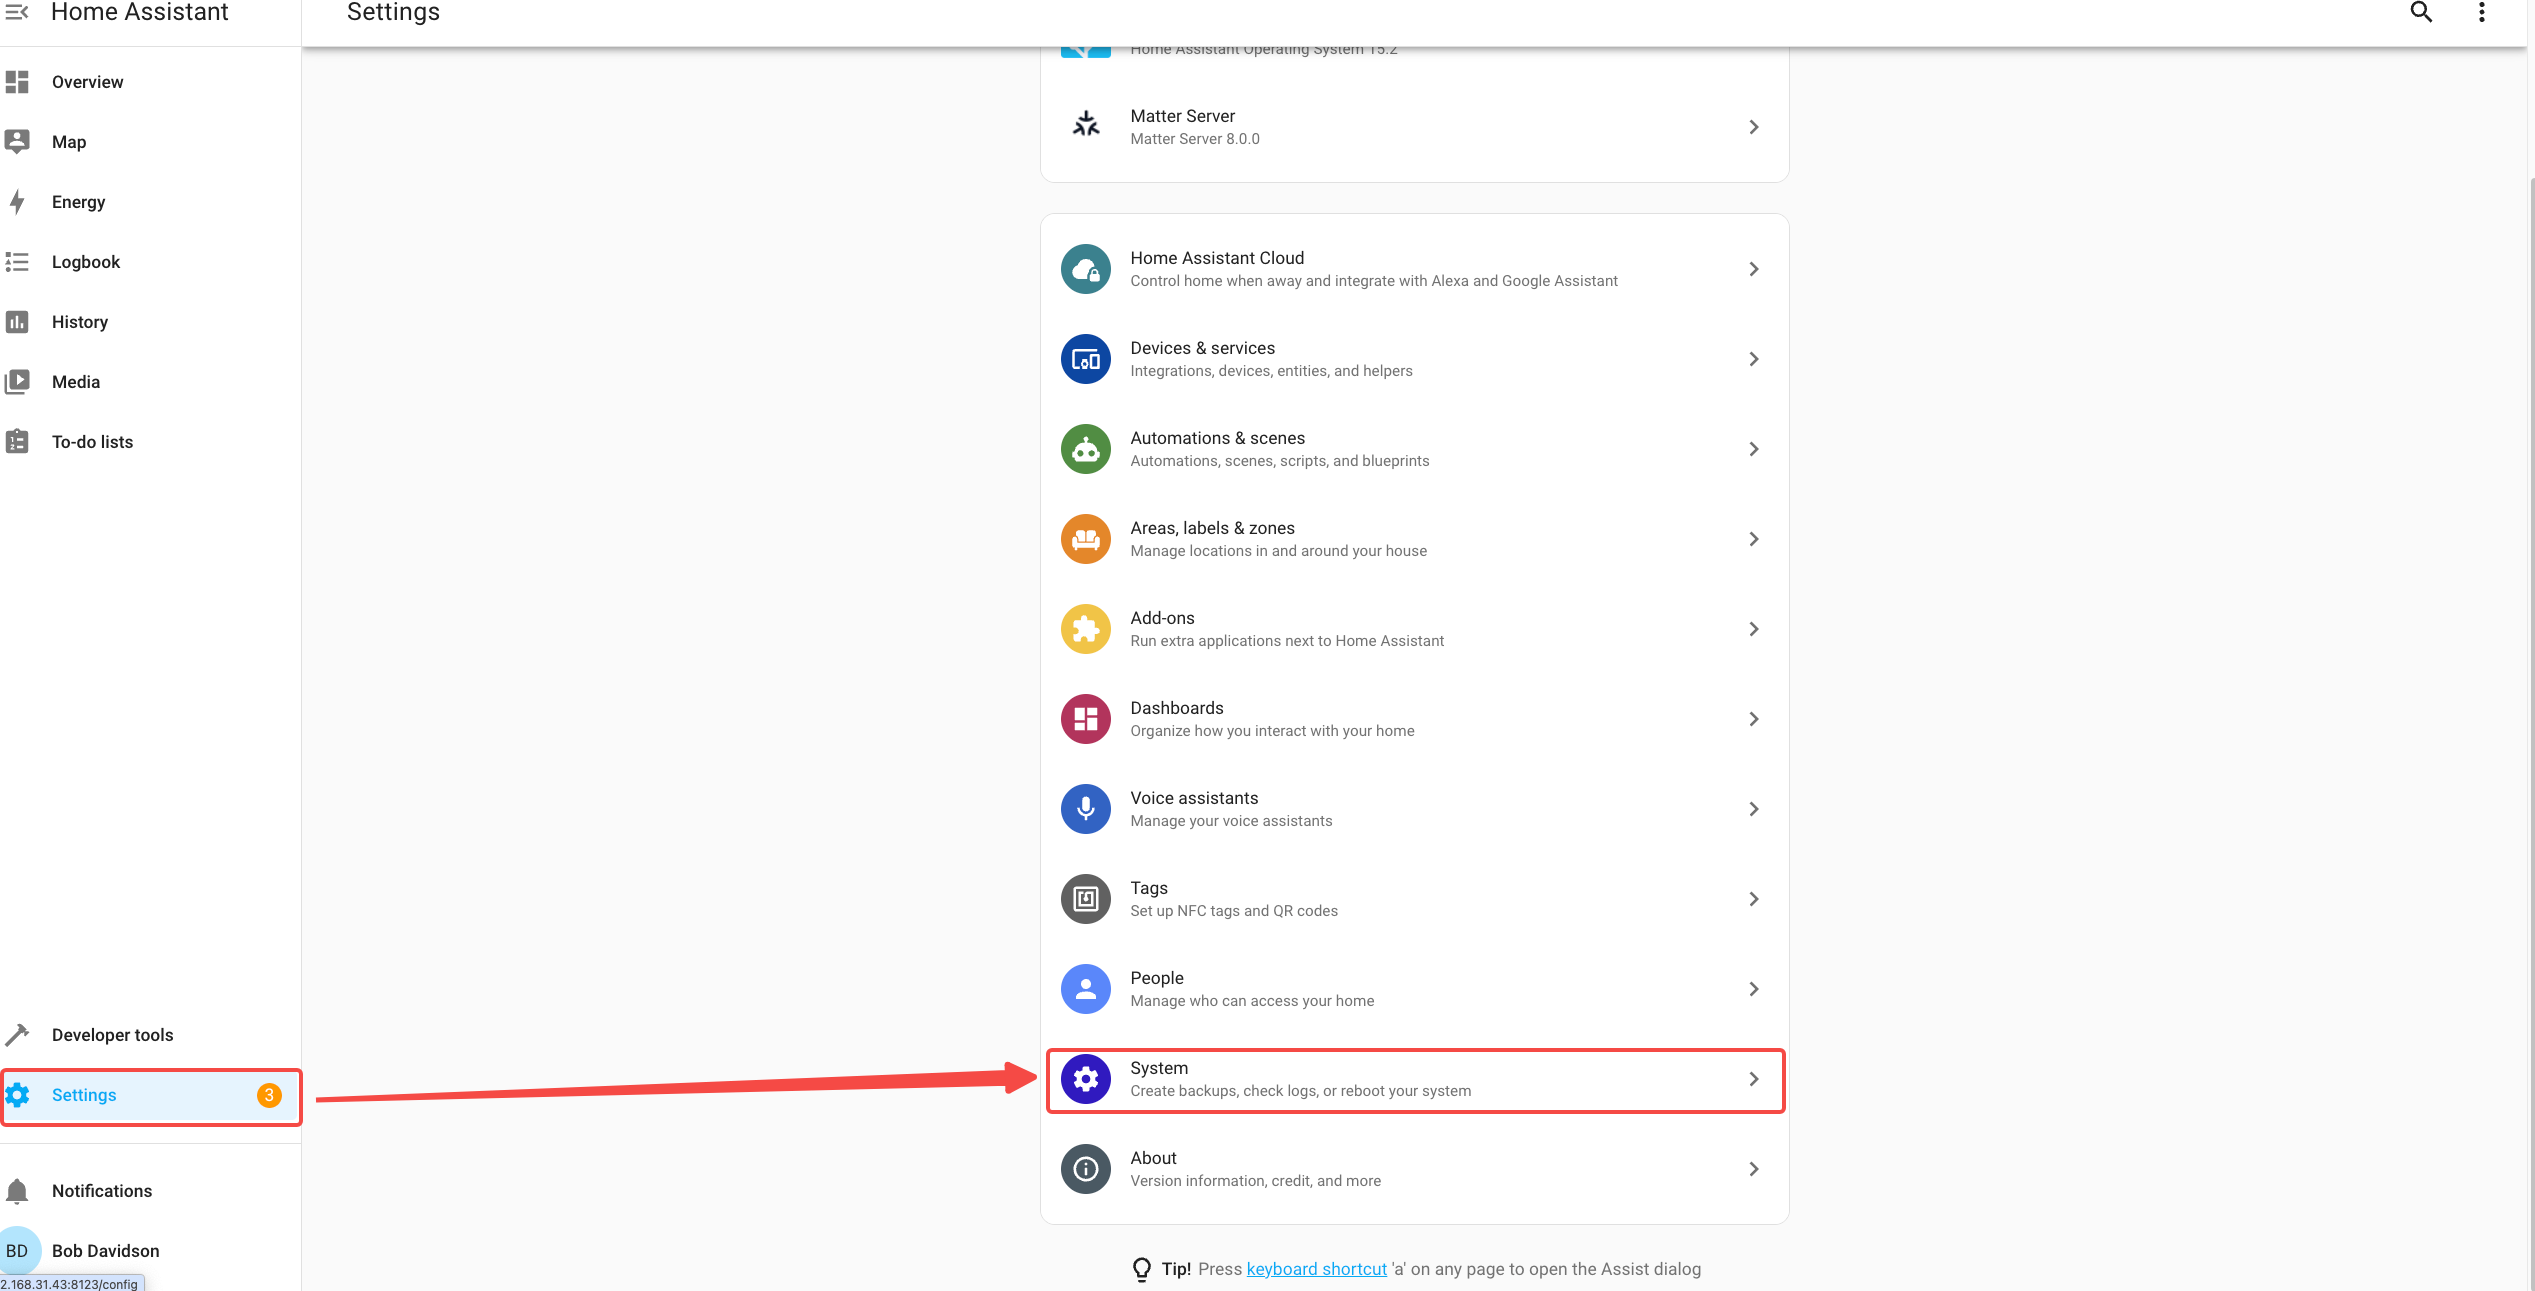Click the Tags NFC icon

coord(1086,899)
